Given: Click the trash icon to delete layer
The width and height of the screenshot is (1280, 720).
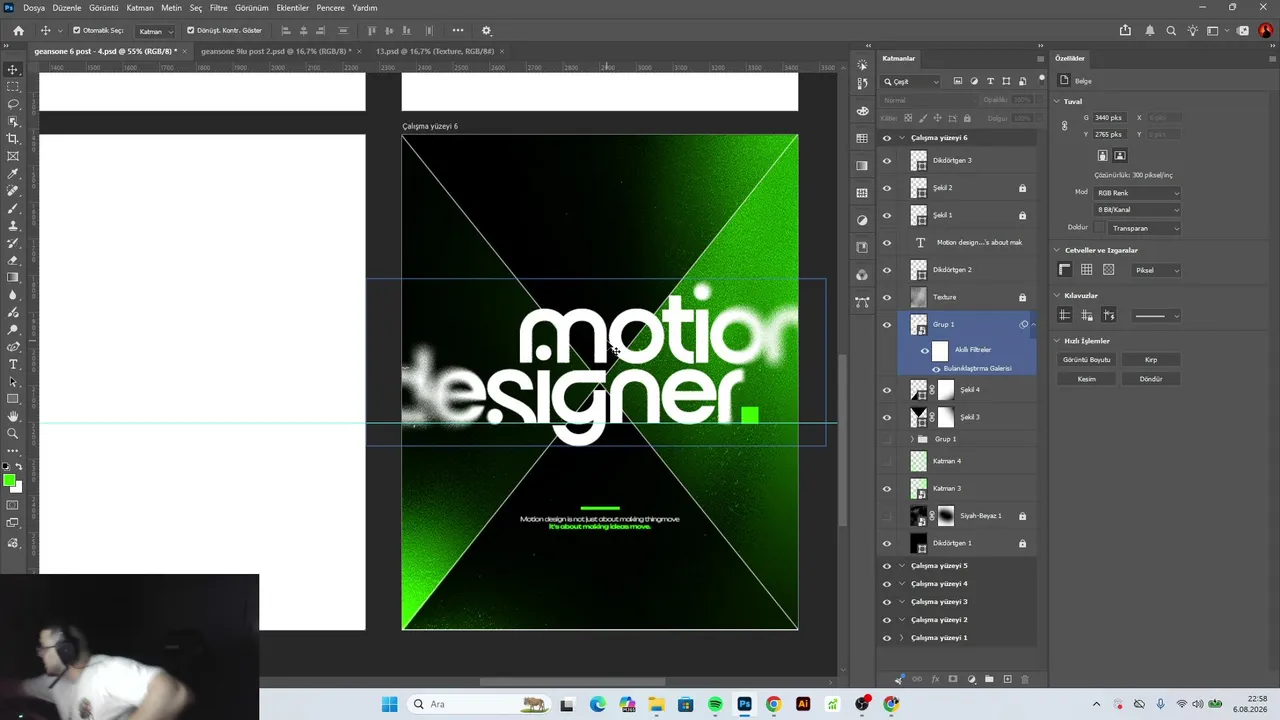Looking at the screenshot, I should pyautogui.click(x=1025, y=679).
